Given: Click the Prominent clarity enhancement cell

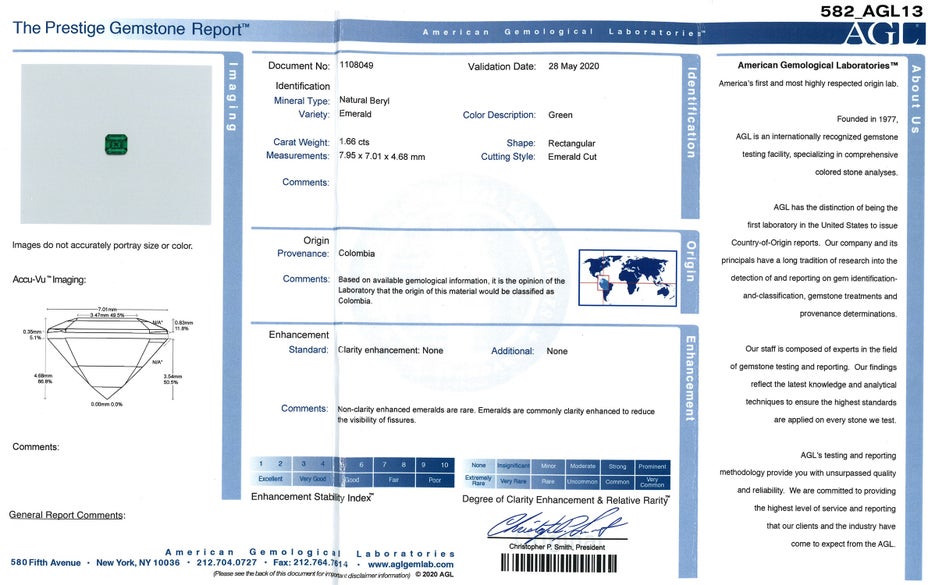Looking at the screenshot, I should [x=651, y=465].
